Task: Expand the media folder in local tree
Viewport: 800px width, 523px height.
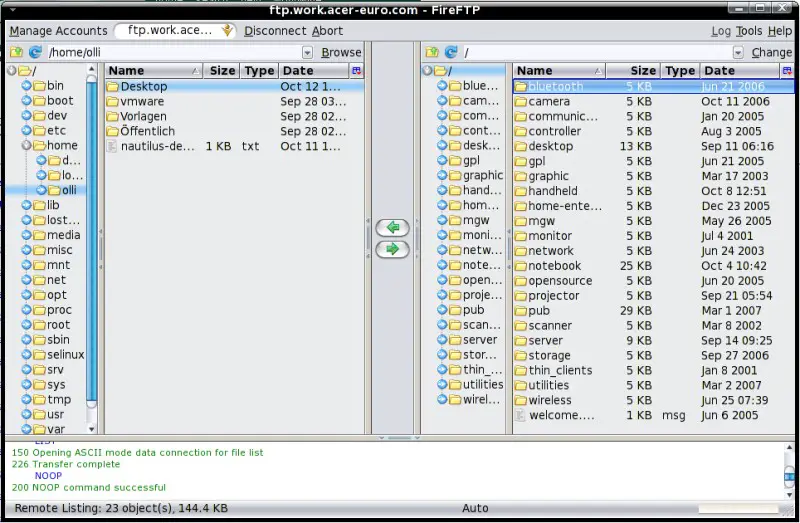Action: click(27, 235)
